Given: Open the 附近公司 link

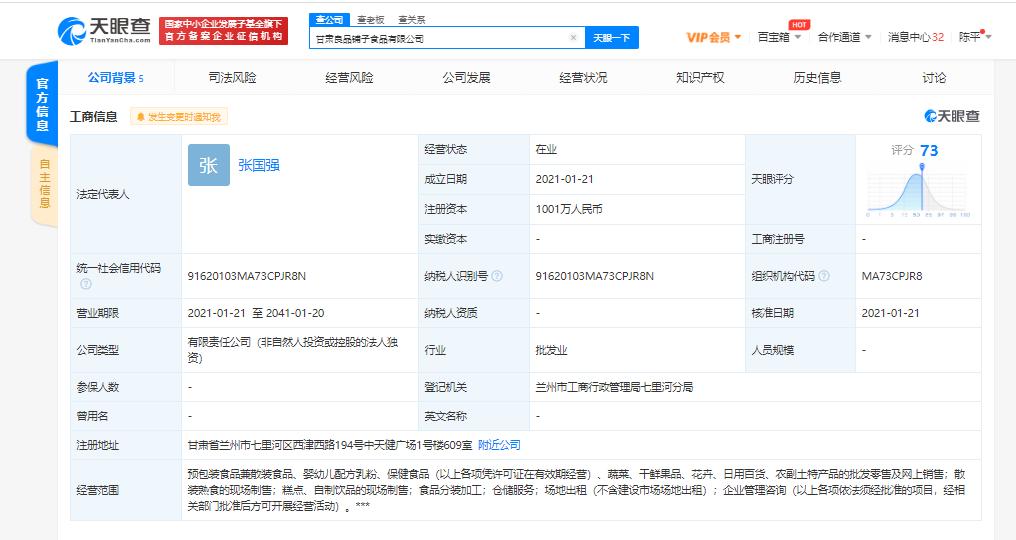Looking at the screenshot, I should (499, 445).
